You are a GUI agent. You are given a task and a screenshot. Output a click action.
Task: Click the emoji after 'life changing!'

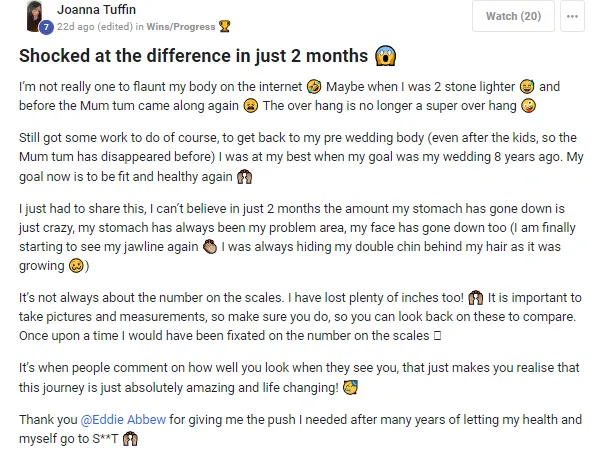coord(350,388)
